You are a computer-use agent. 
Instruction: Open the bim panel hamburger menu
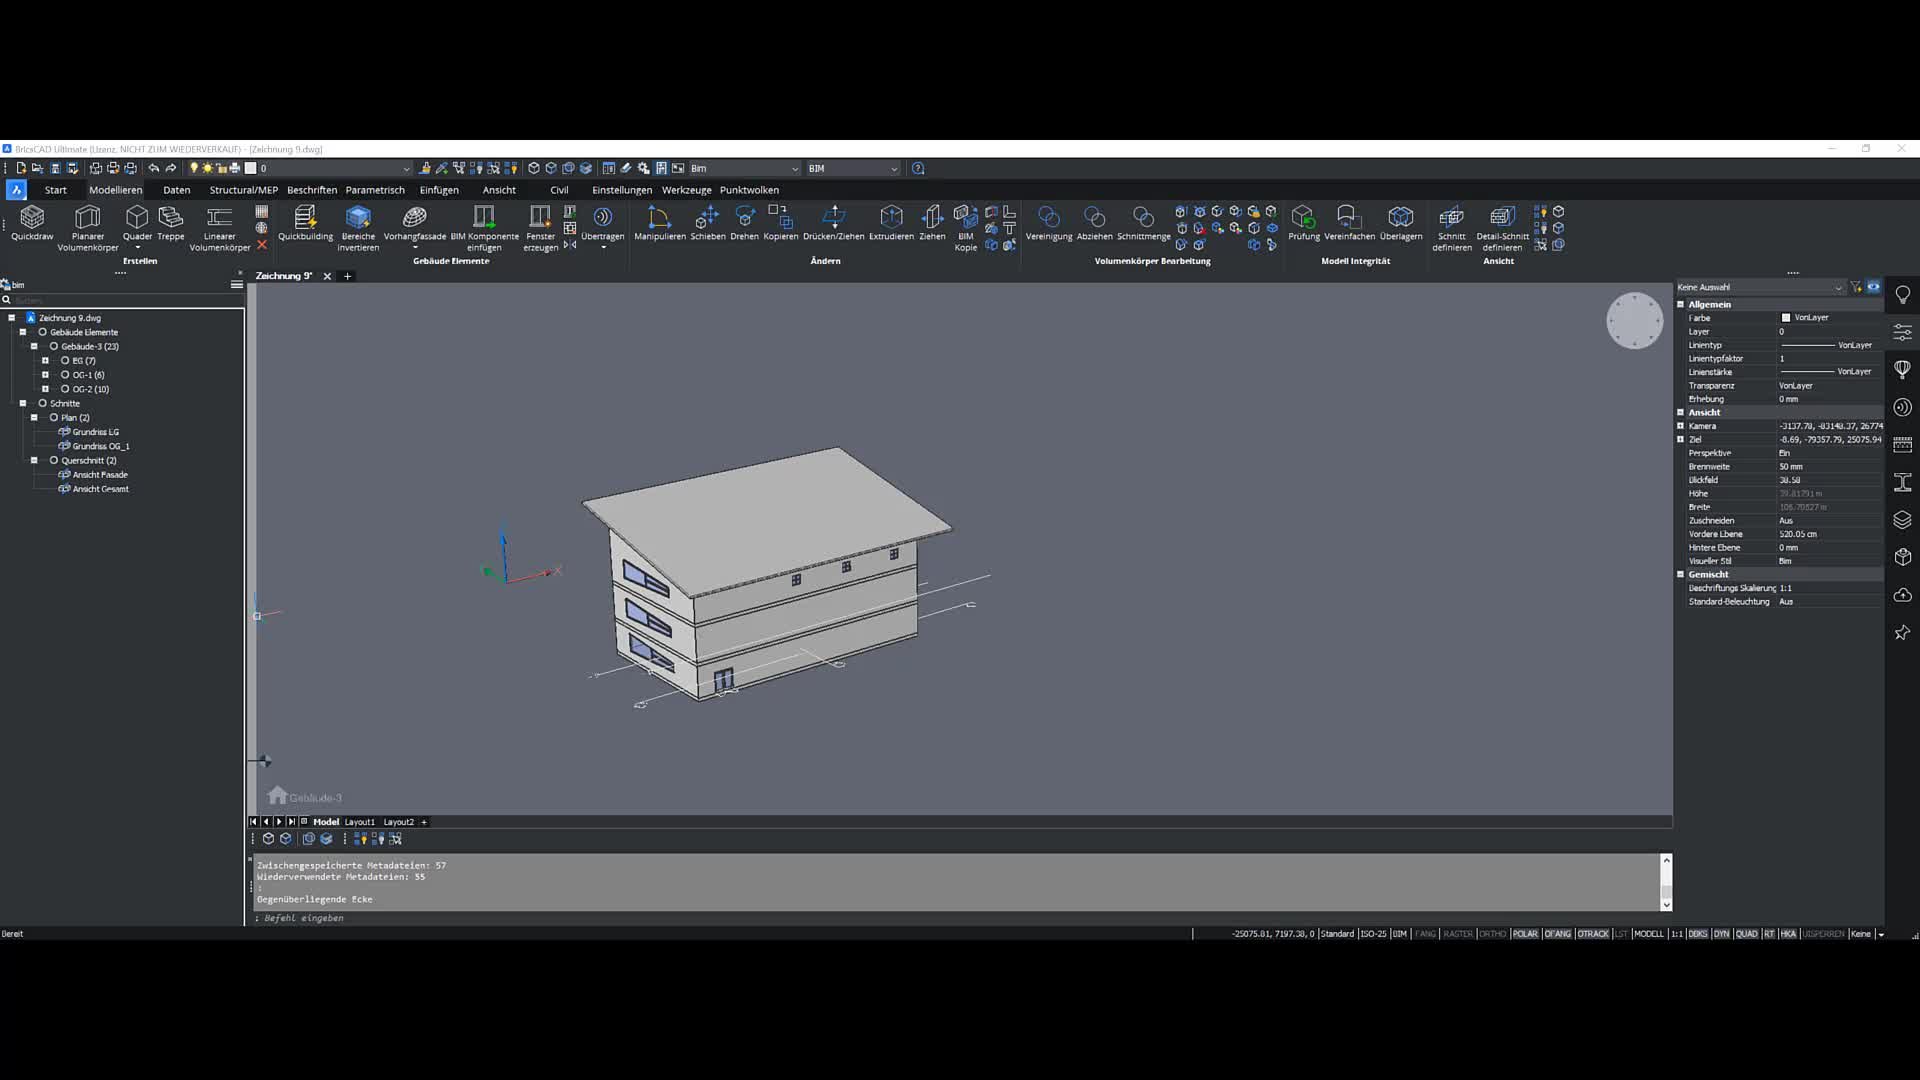[237, 285]
